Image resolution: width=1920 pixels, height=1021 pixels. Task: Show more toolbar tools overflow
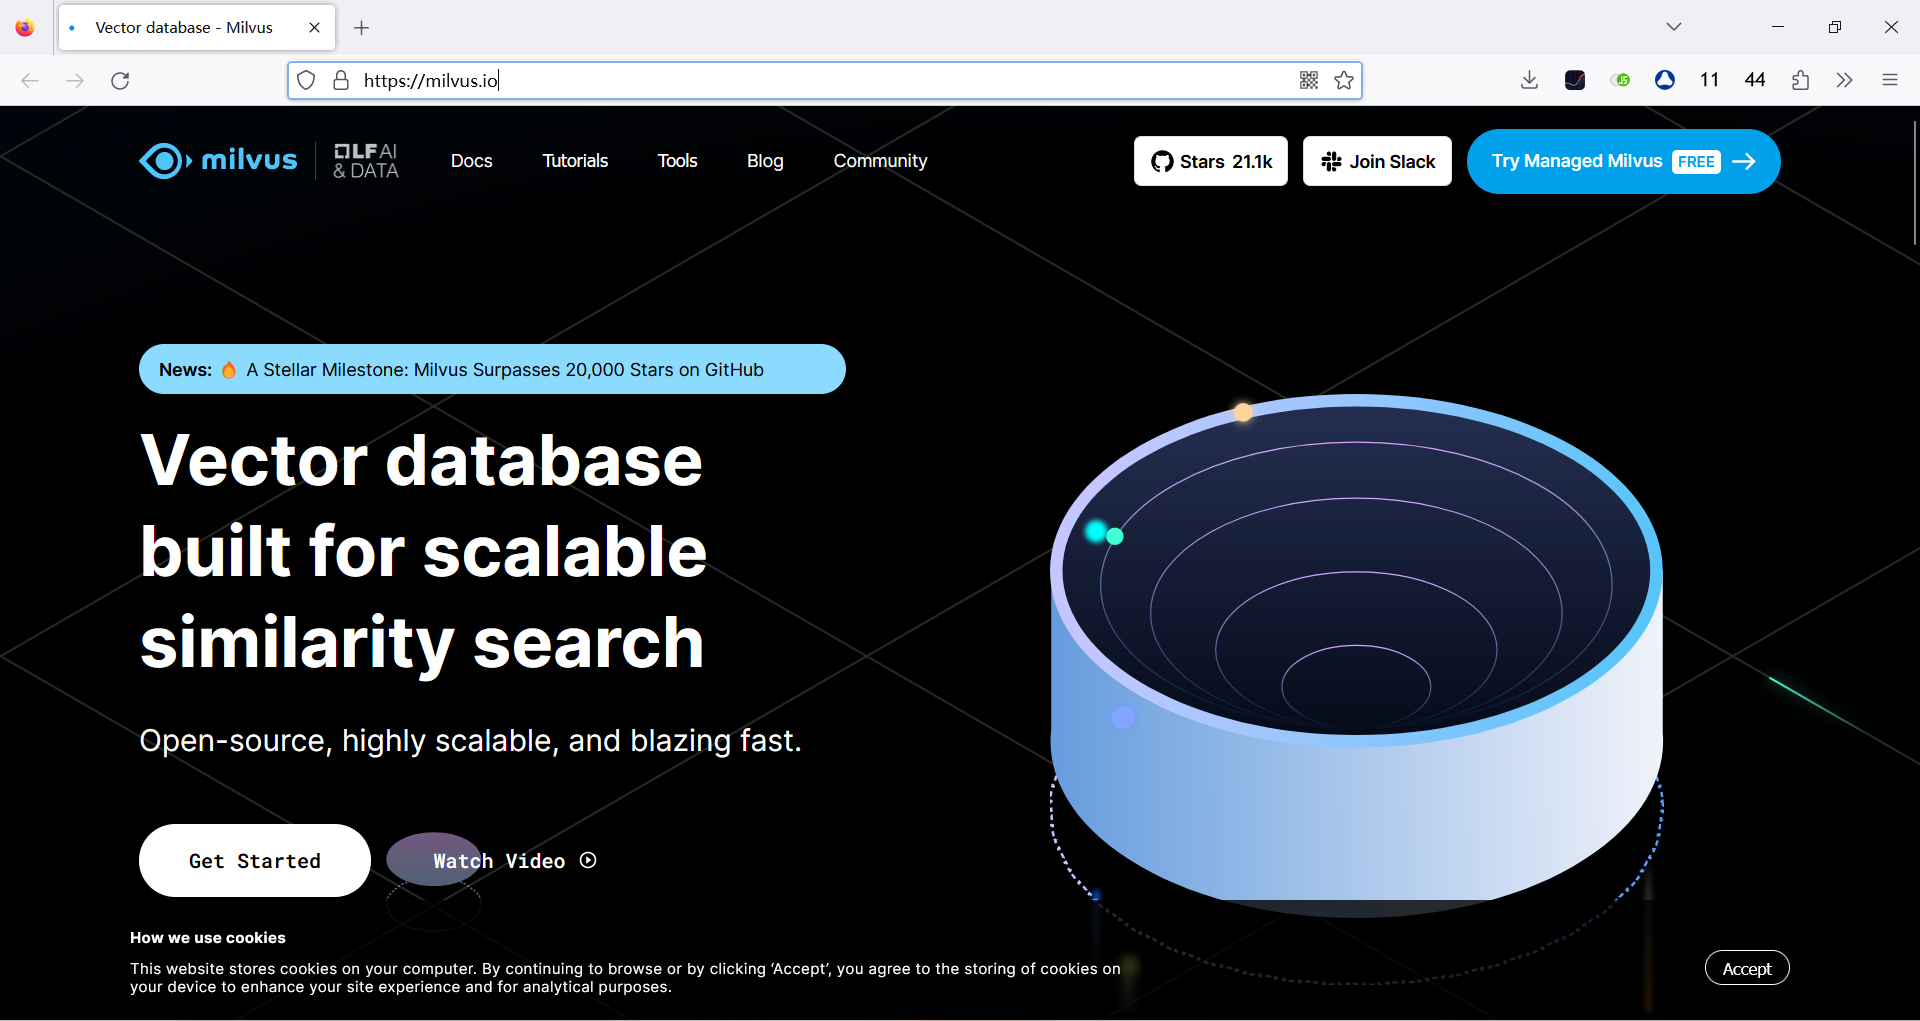point(1845,80)
